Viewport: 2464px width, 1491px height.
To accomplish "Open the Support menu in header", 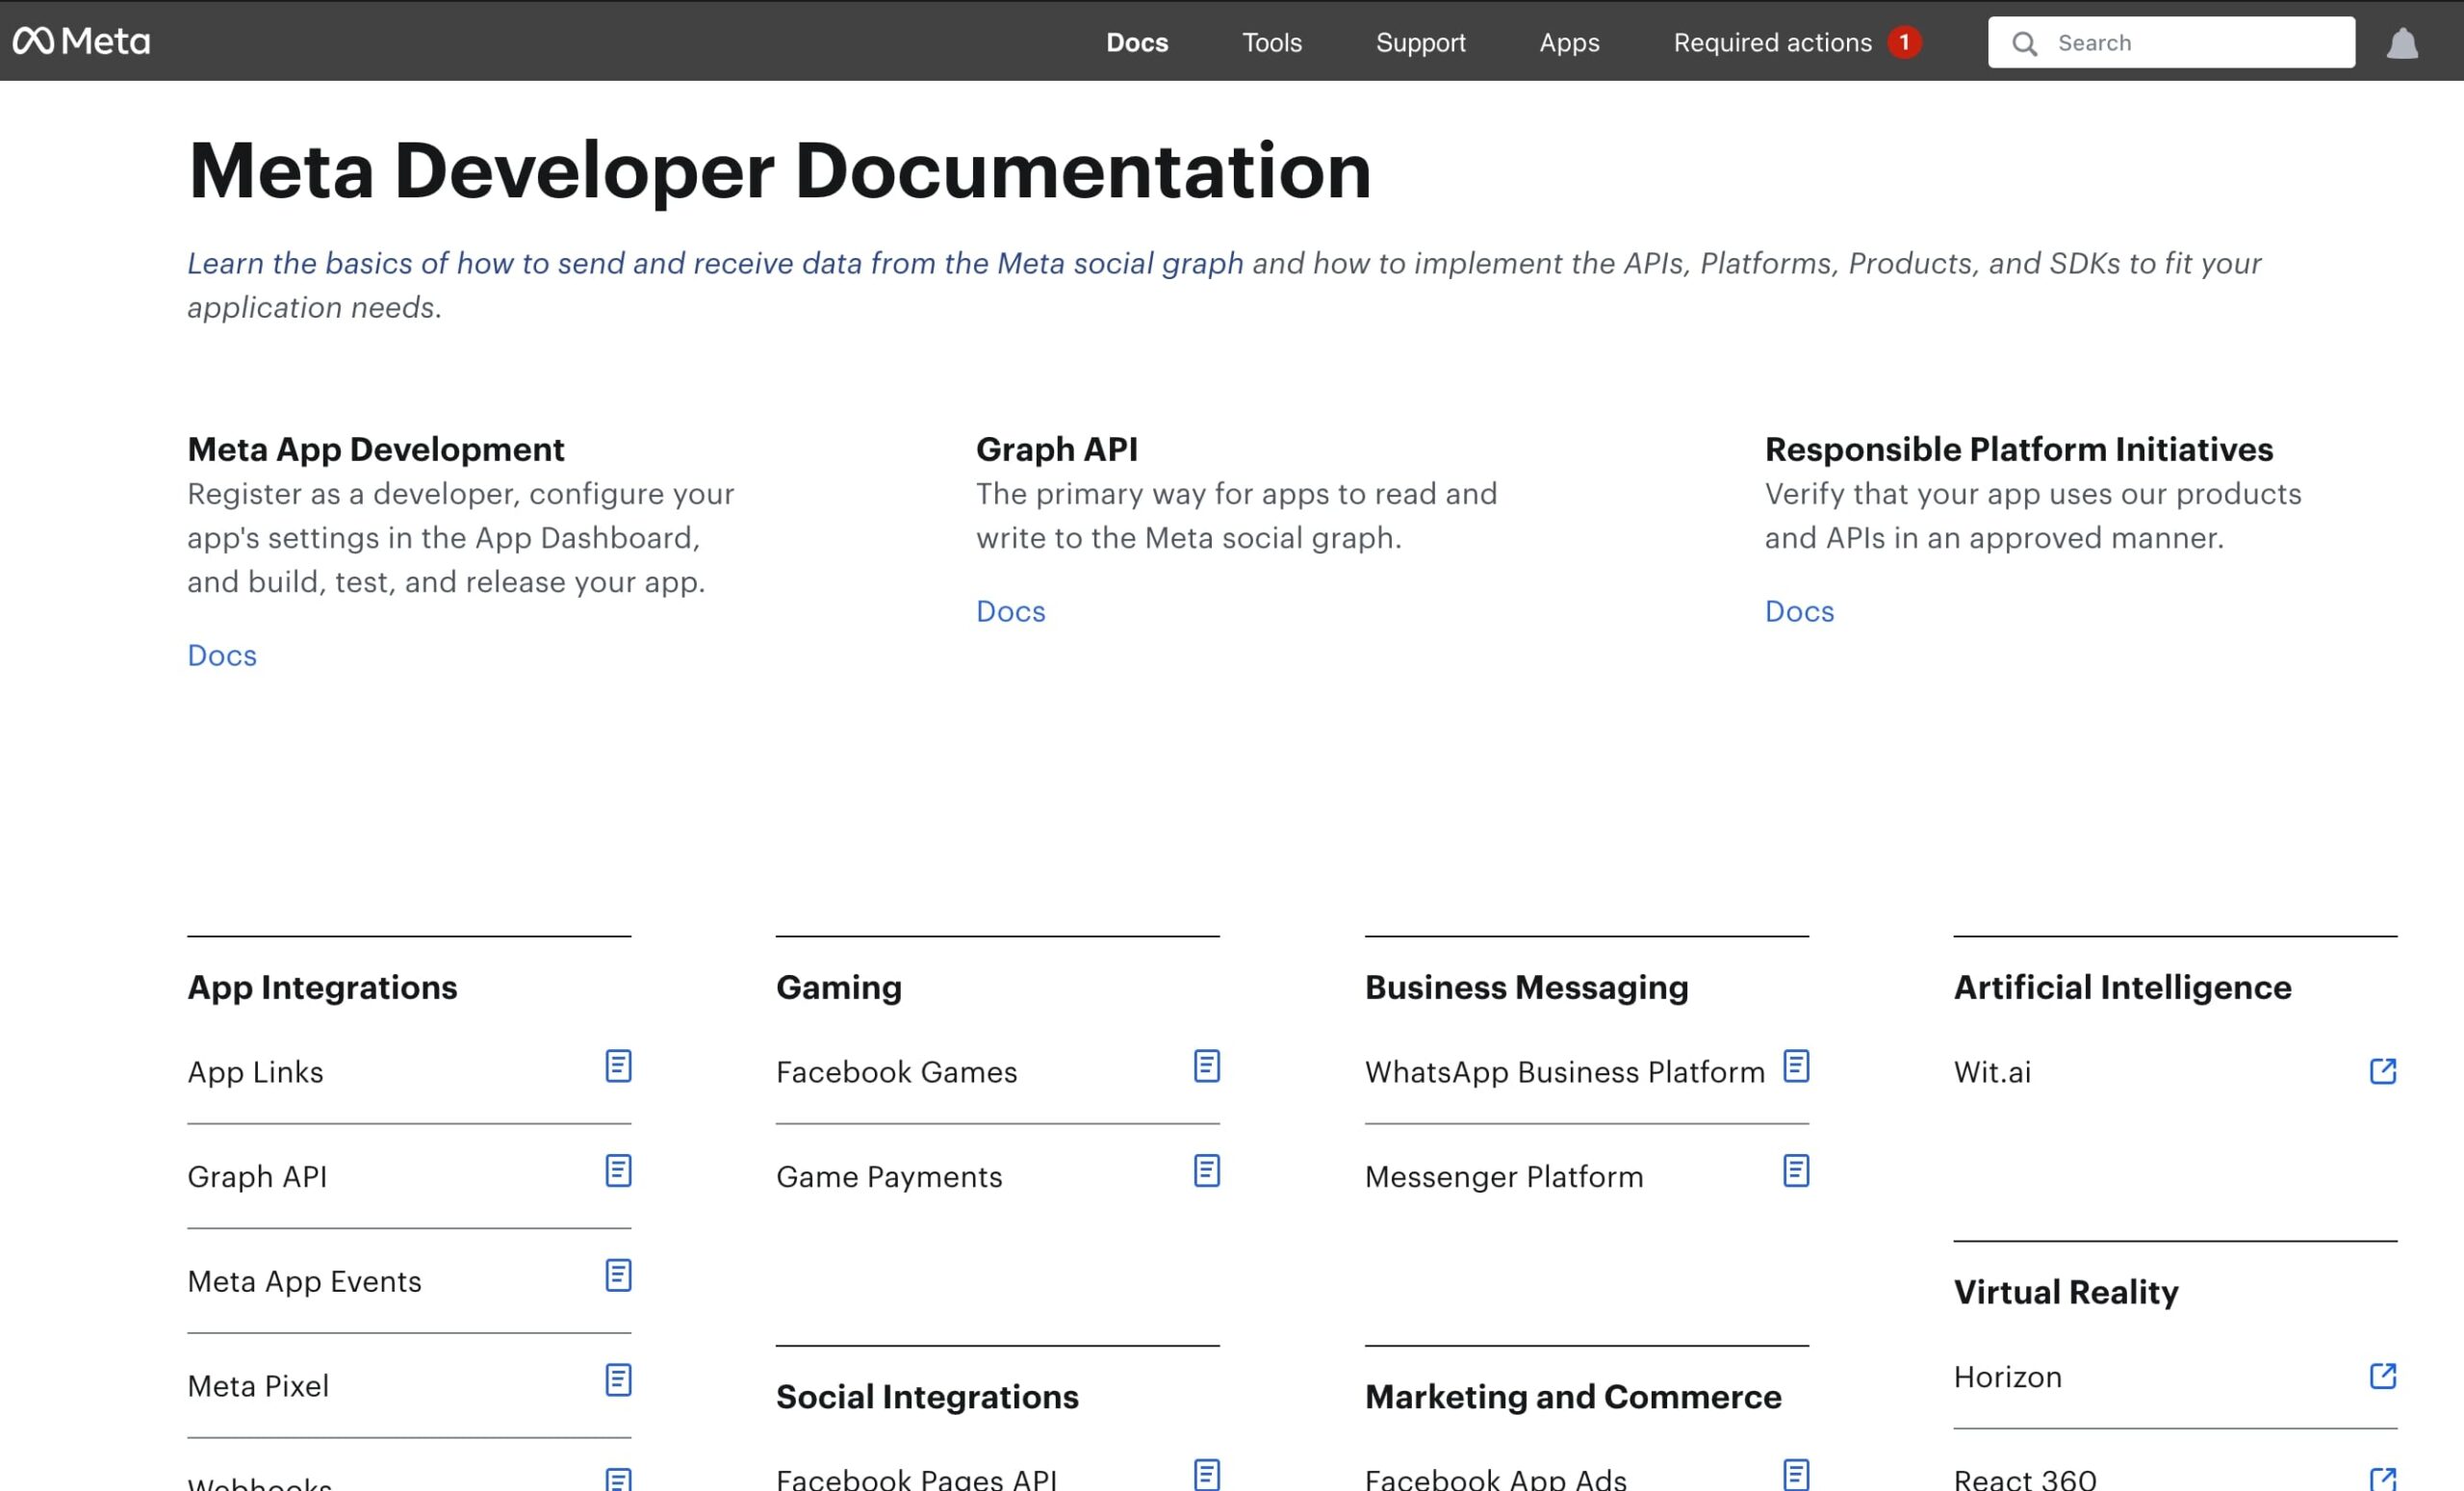I will point(1420,42).
